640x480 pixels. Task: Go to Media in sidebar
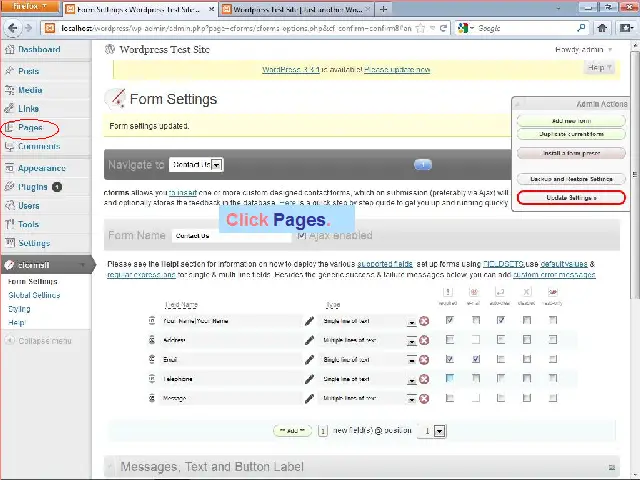30,90
